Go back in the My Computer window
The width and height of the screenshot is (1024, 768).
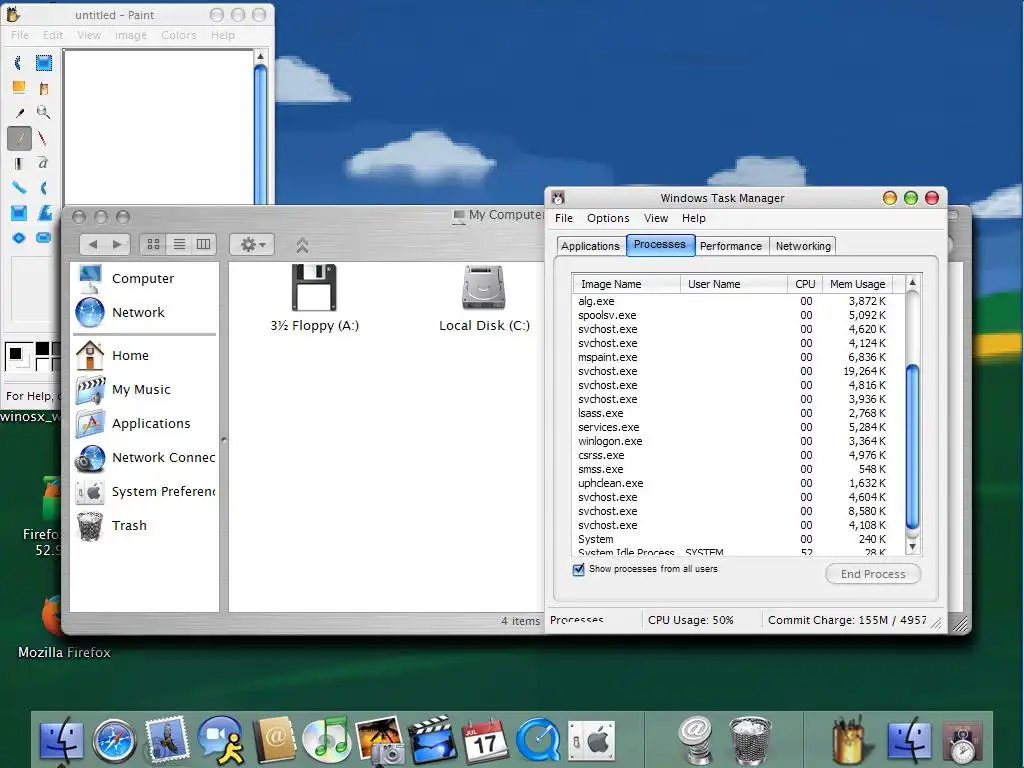93,244
